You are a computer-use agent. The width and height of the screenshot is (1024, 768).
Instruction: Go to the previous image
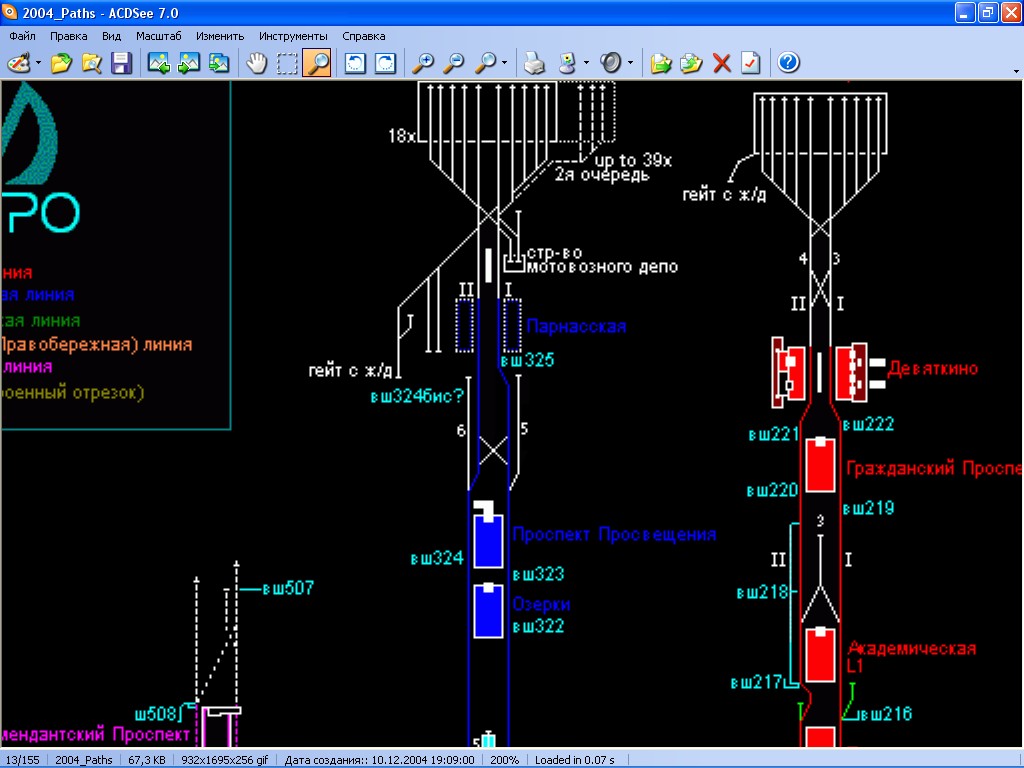[x=159, y=63]
